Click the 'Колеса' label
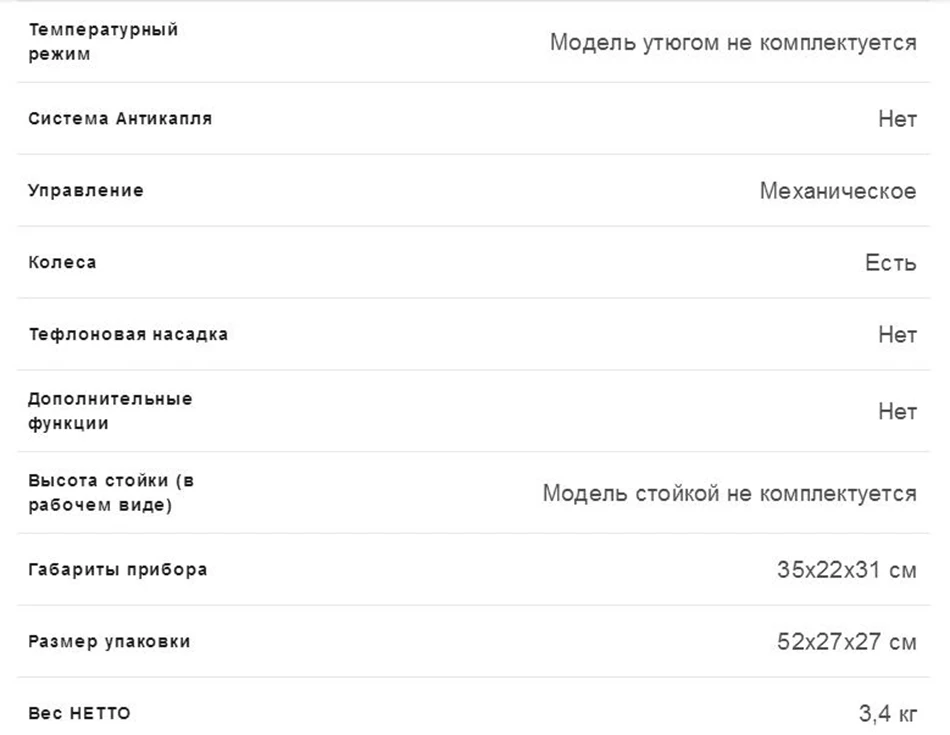This screenshot has height=735, width=950. (62, 262)
